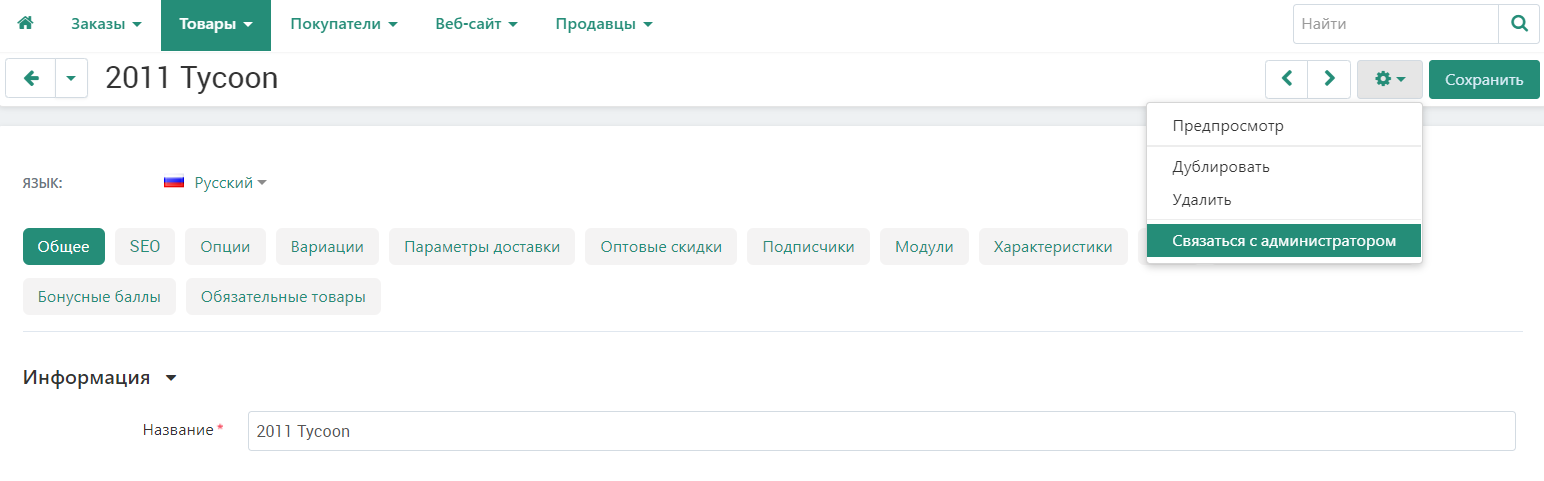
Task: Open the Заказы dropdown menu
Action: coord(106,24)
